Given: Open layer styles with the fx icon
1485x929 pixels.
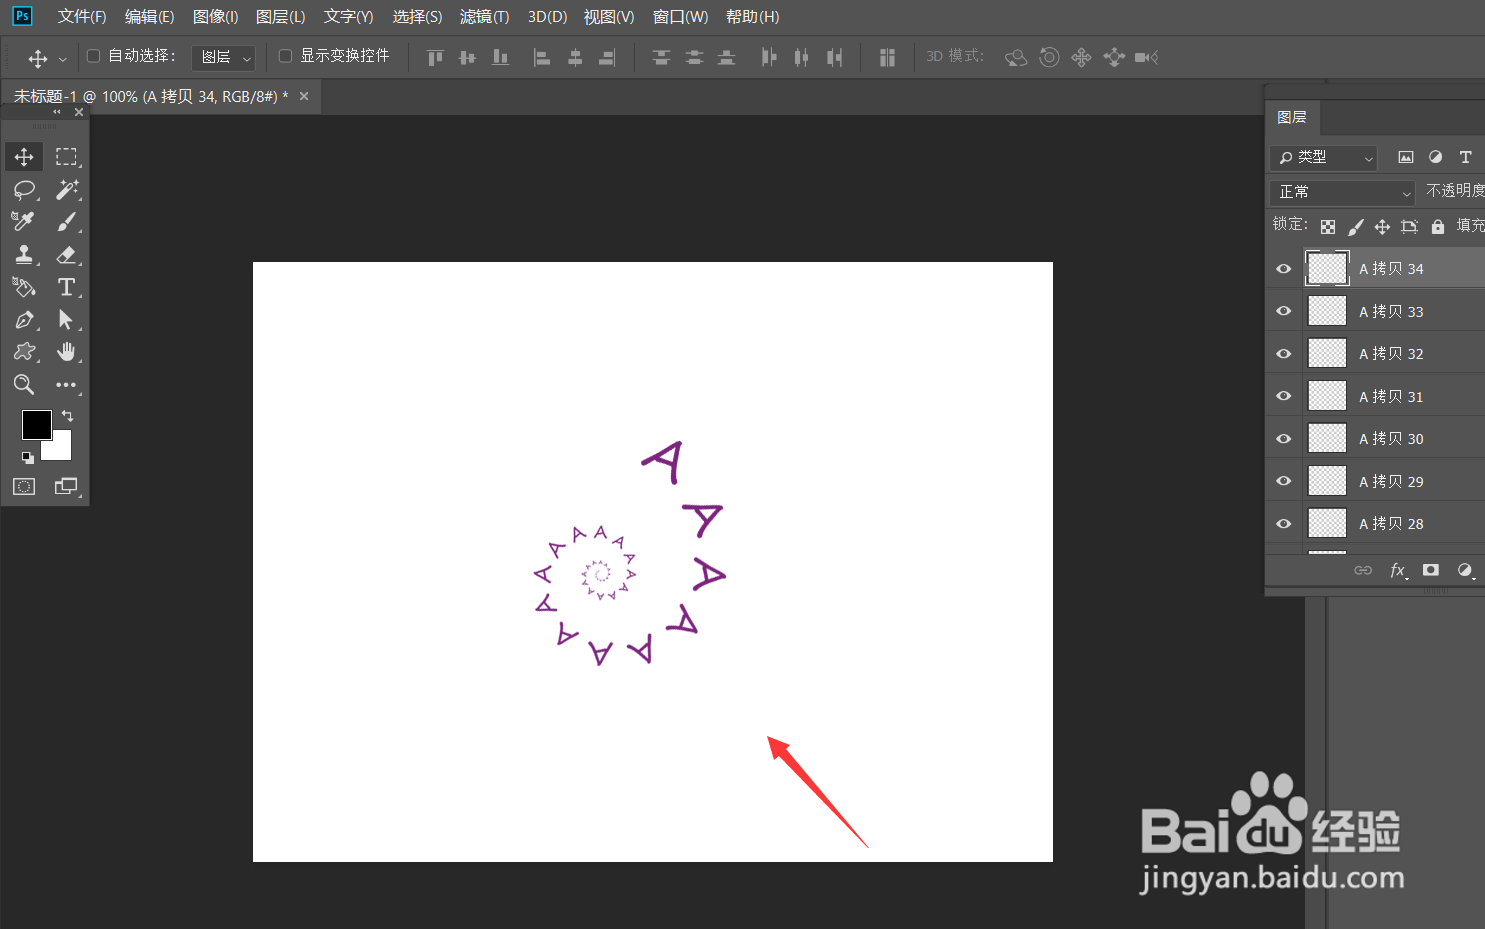Looking at the screenshot, I should pyautogui.click(x=1398, y=570).
